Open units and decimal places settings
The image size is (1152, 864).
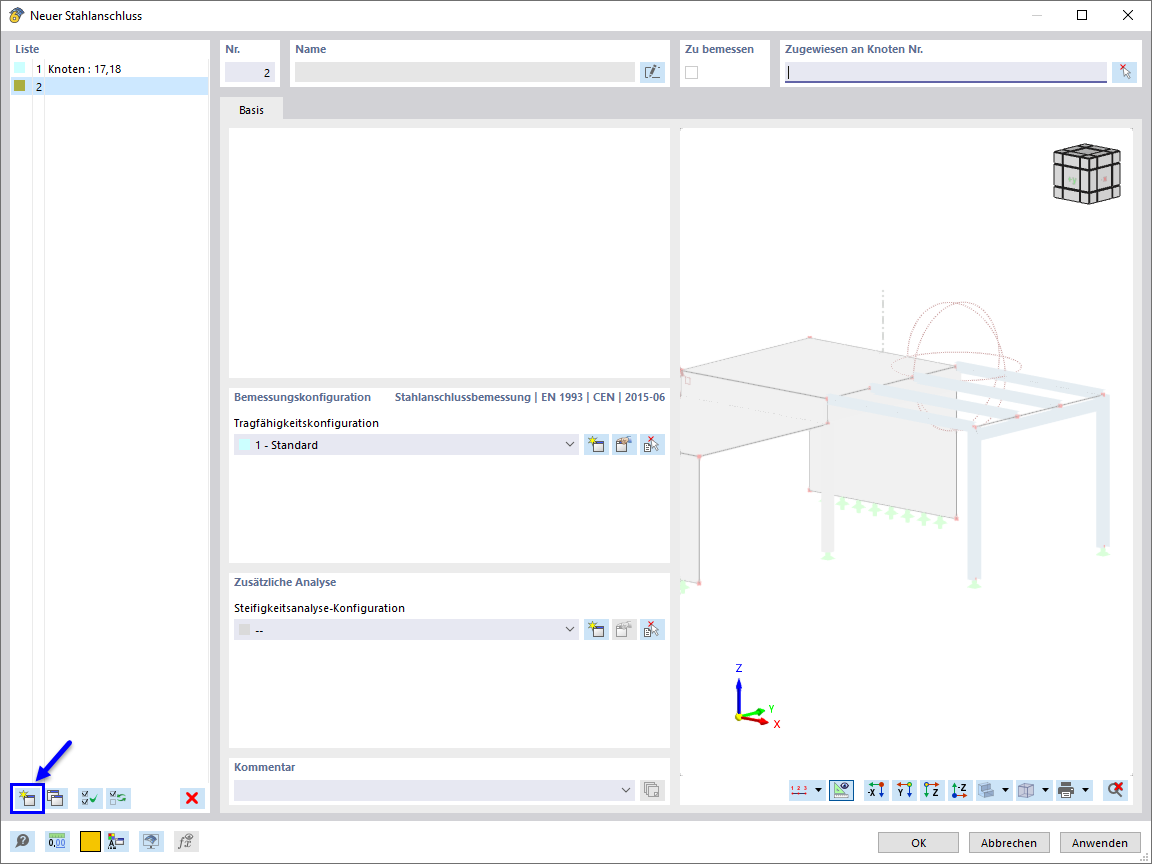tap(57, 841)
